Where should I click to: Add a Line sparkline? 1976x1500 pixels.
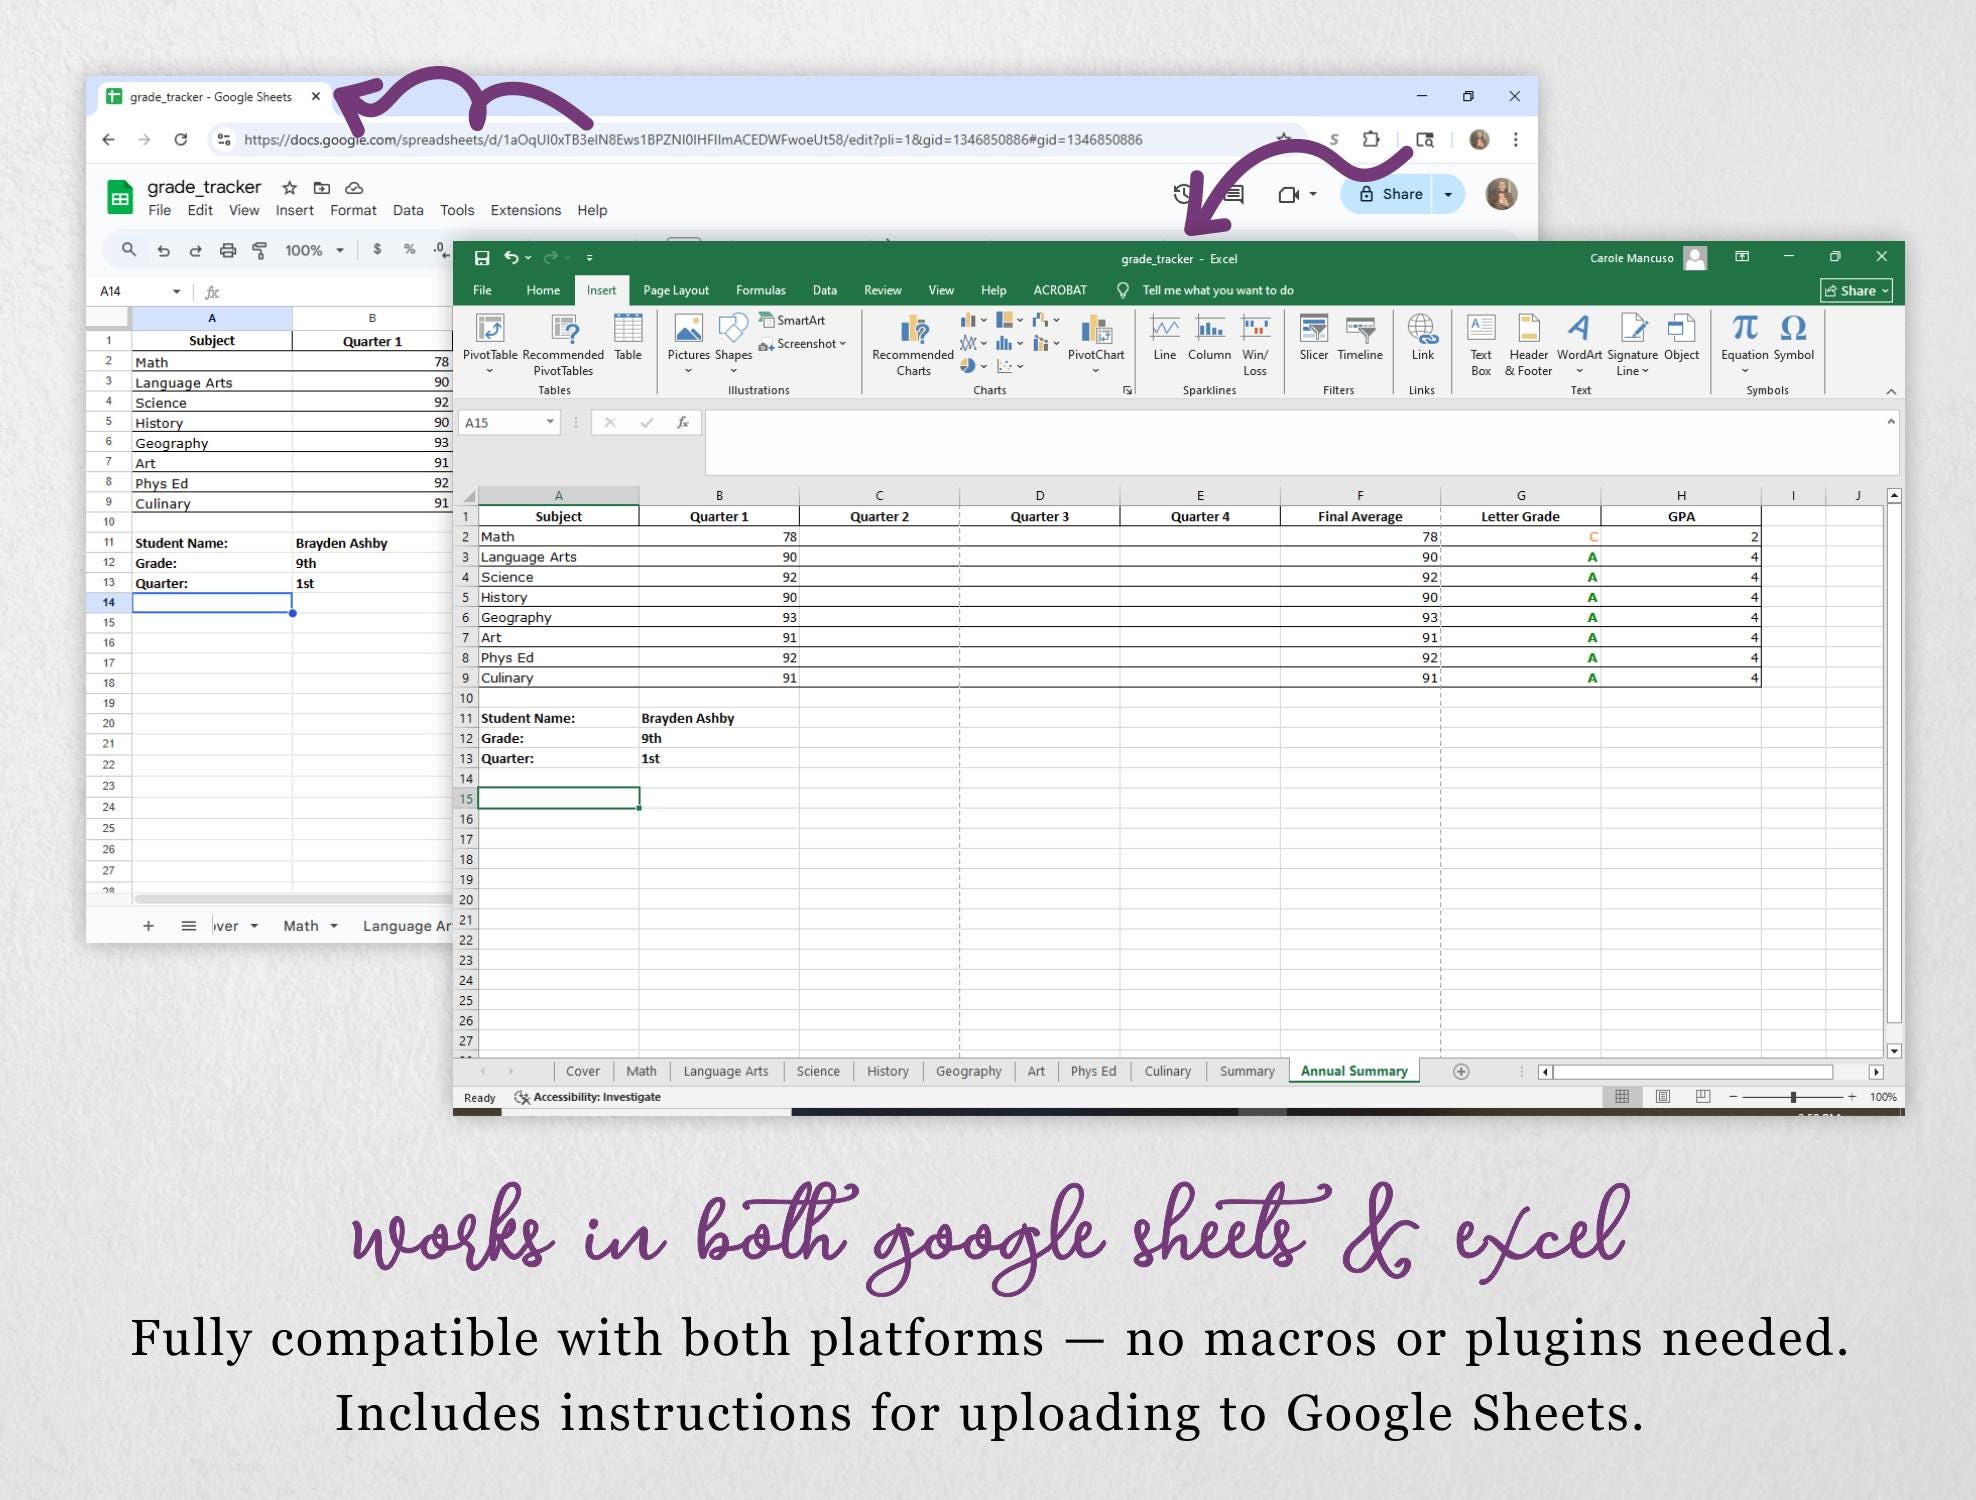pyautogui.click(x=1165, y=338)
